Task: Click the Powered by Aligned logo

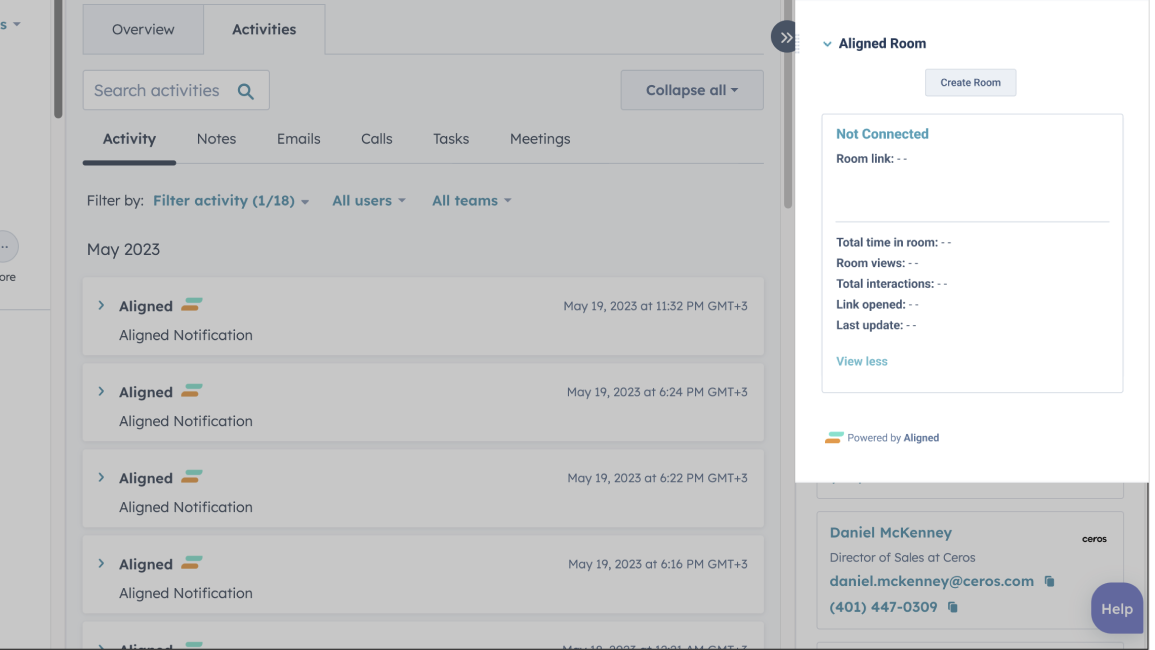Action: click(834, 438)
